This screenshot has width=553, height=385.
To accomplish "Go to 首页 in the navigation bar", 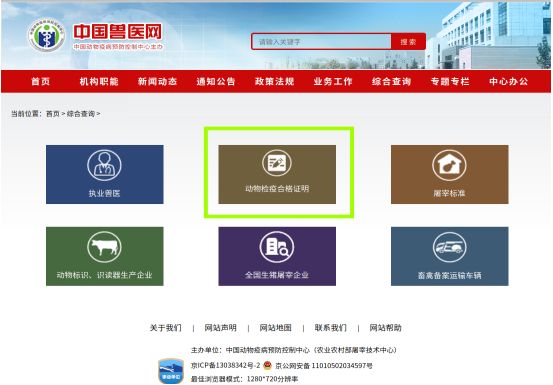I will 41,81.
